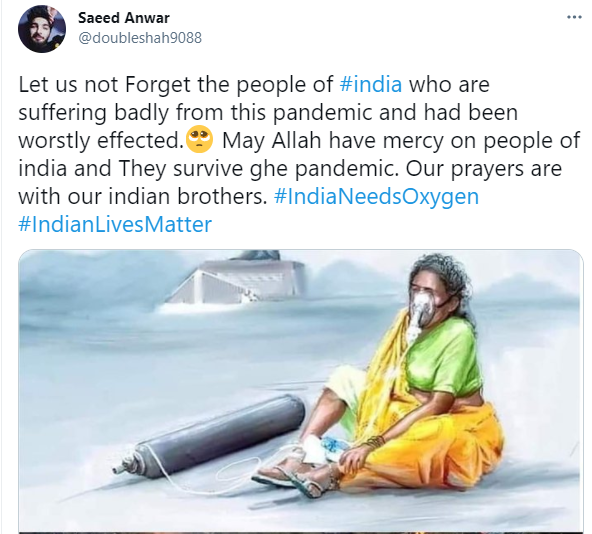The height and width of the screenshot is (534, 592).
Task: Click the grey oxygen cylinder in the illustration
Action: tap(210, 437)
